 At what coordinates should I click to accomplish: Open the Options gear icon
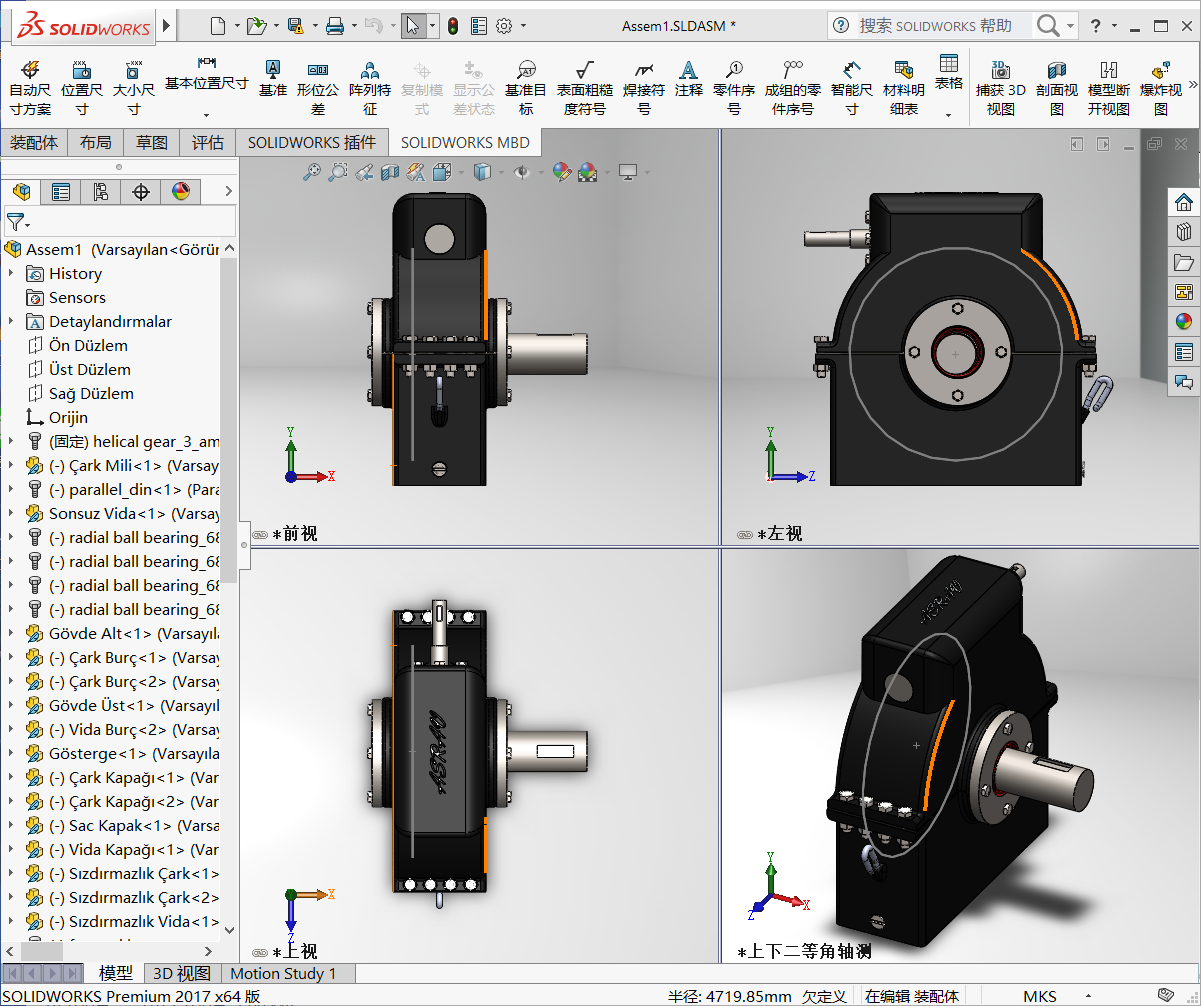[x=504, y=25]
